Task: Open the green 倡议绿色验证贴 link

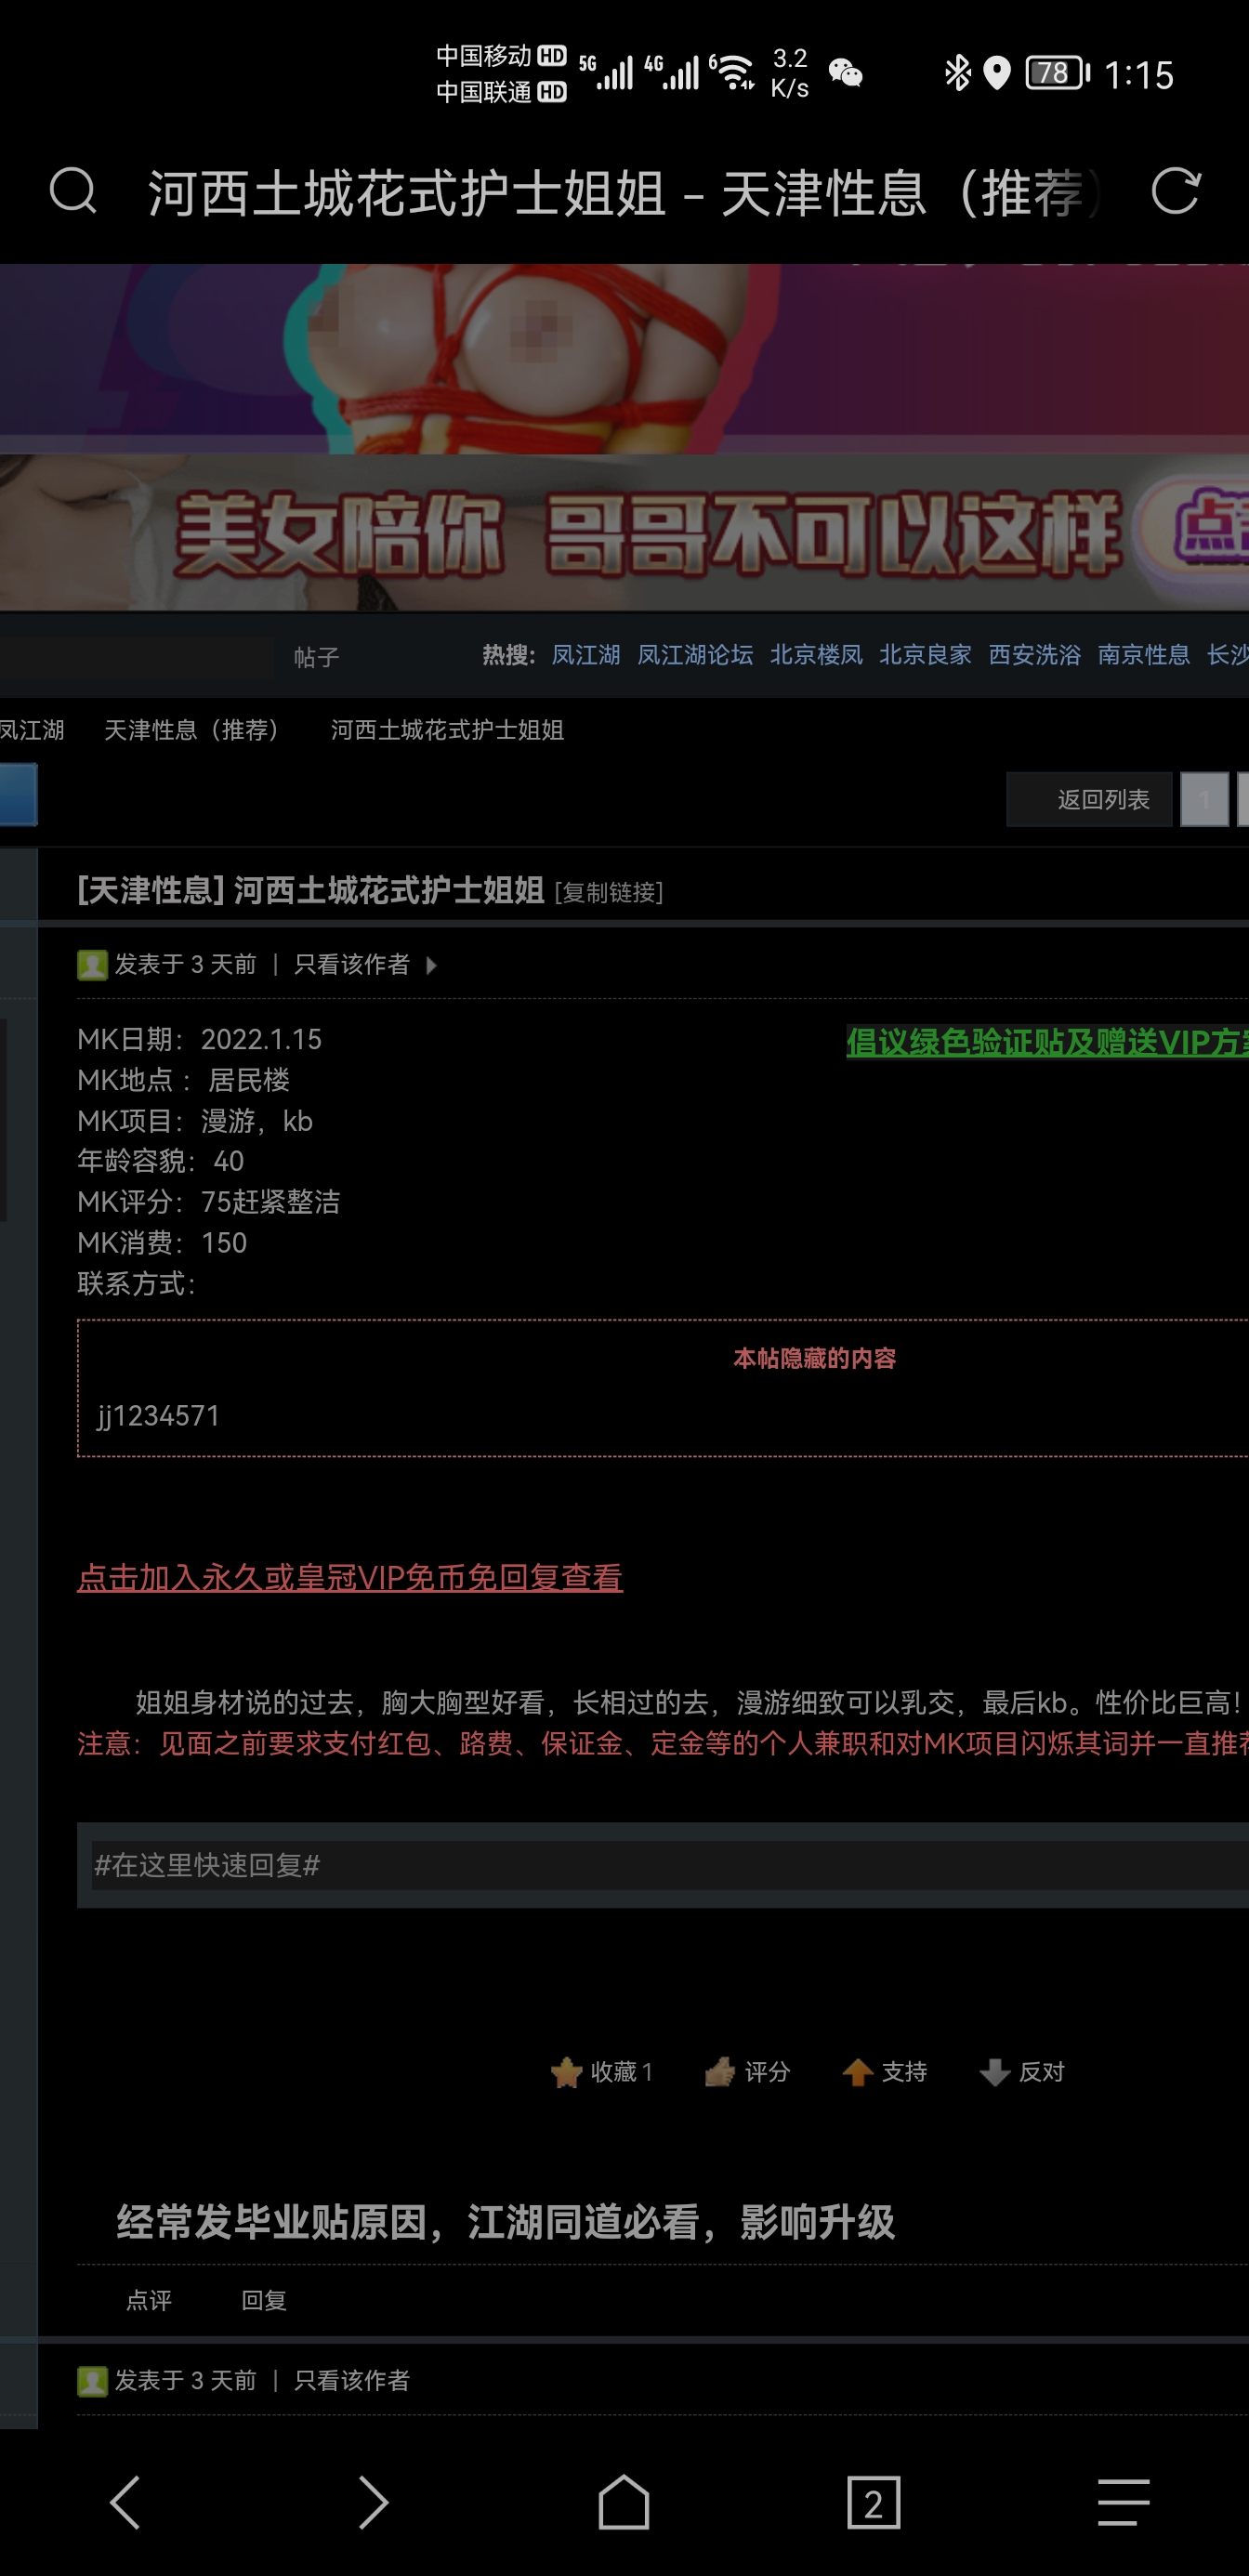Action: (x=1047, y=1042)
